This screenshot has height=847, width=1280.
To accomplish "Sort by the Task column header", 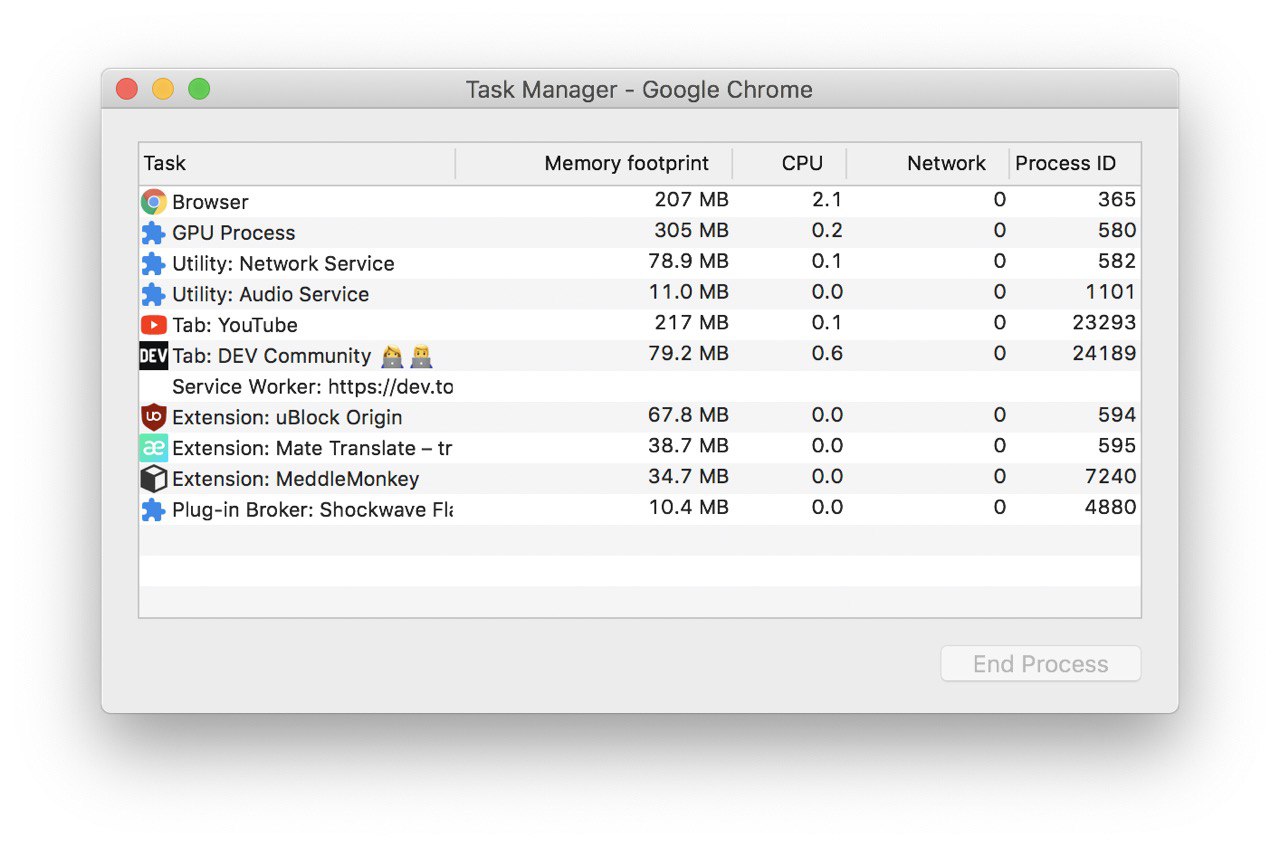I will coord(297,164).
